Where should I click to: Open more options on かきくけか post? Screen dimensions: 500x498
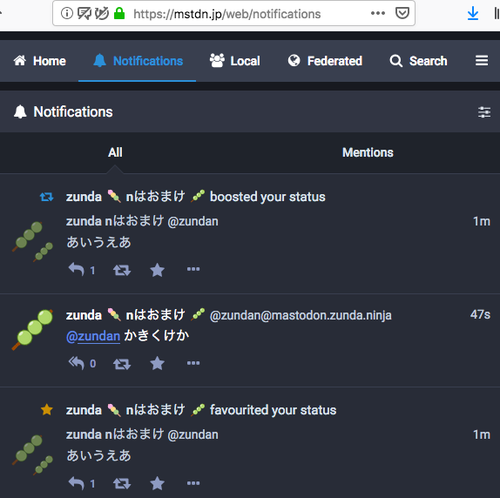(193, 363)
